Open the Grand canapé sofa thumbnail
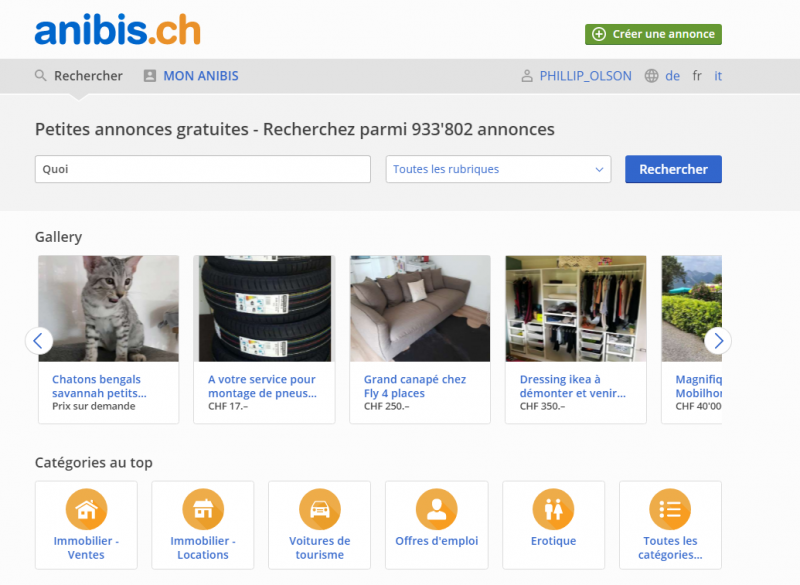This screenshot has width=800, height=585. tap(420, 309)
